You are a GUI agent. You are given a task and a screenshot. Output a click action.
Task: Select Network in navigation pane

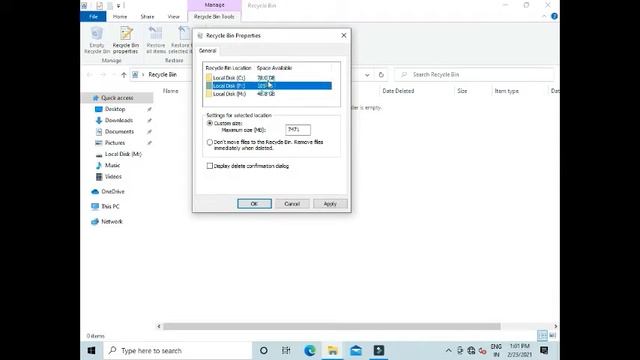[111, 222]
